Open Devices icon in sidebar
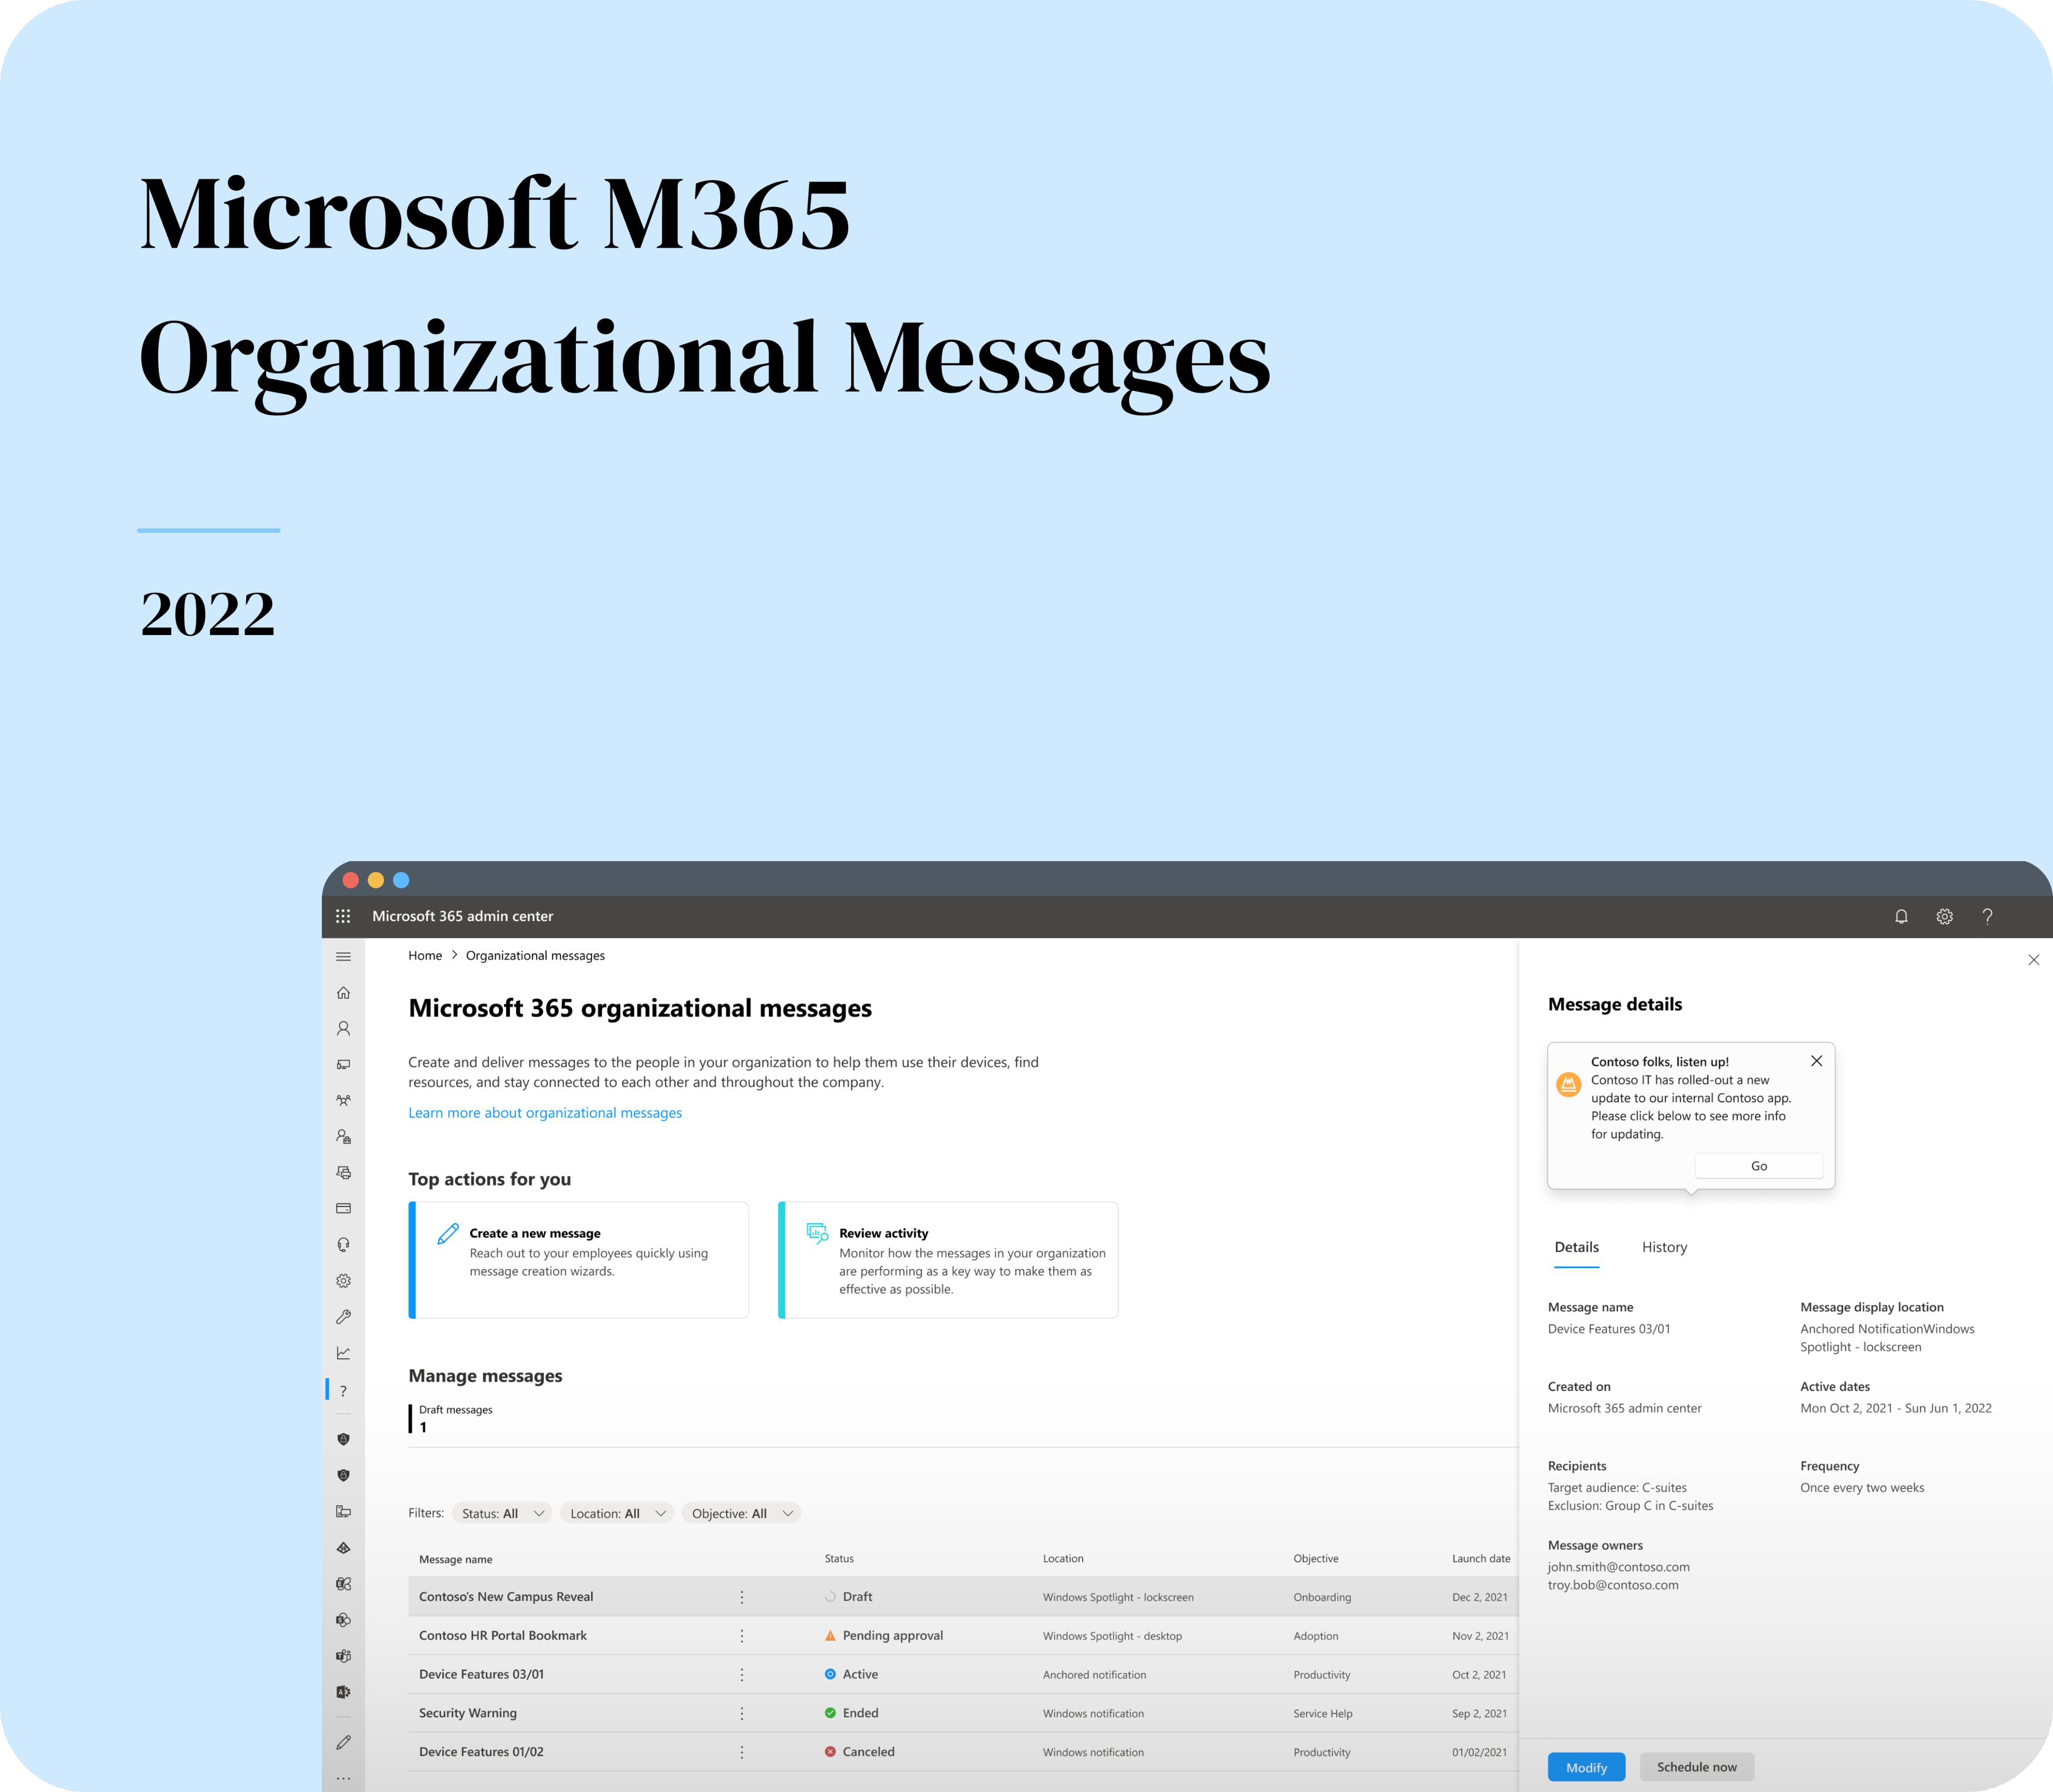This screenshot has height=1792, width=2053. point(343,1065)
